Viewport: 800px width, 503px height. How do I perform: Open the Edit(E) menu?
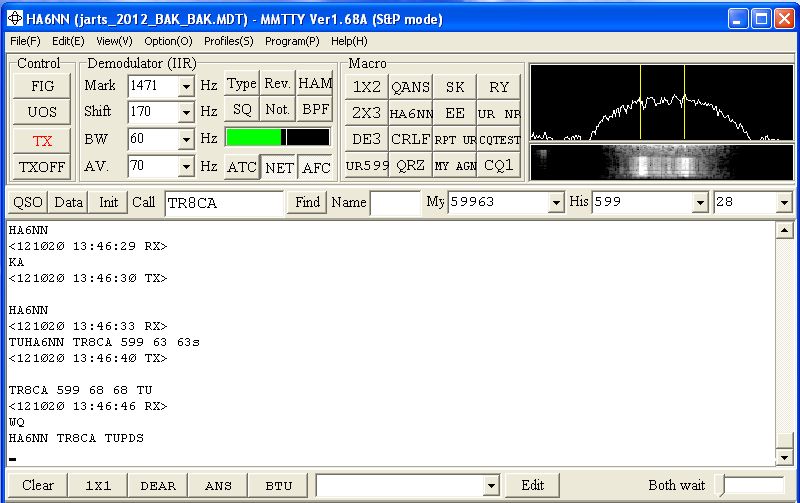(68, 41)
